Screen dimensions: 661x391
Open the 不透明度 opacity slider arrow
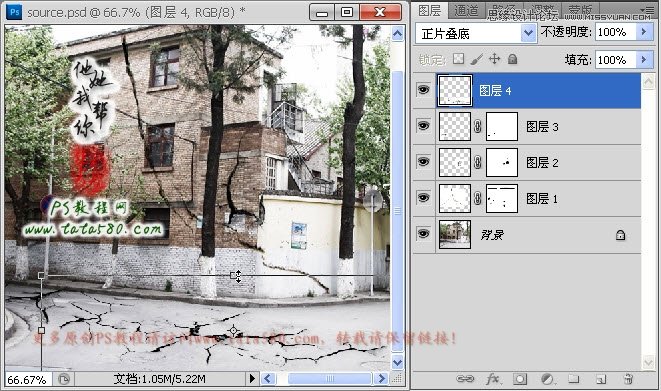click(x=644, y=32)
